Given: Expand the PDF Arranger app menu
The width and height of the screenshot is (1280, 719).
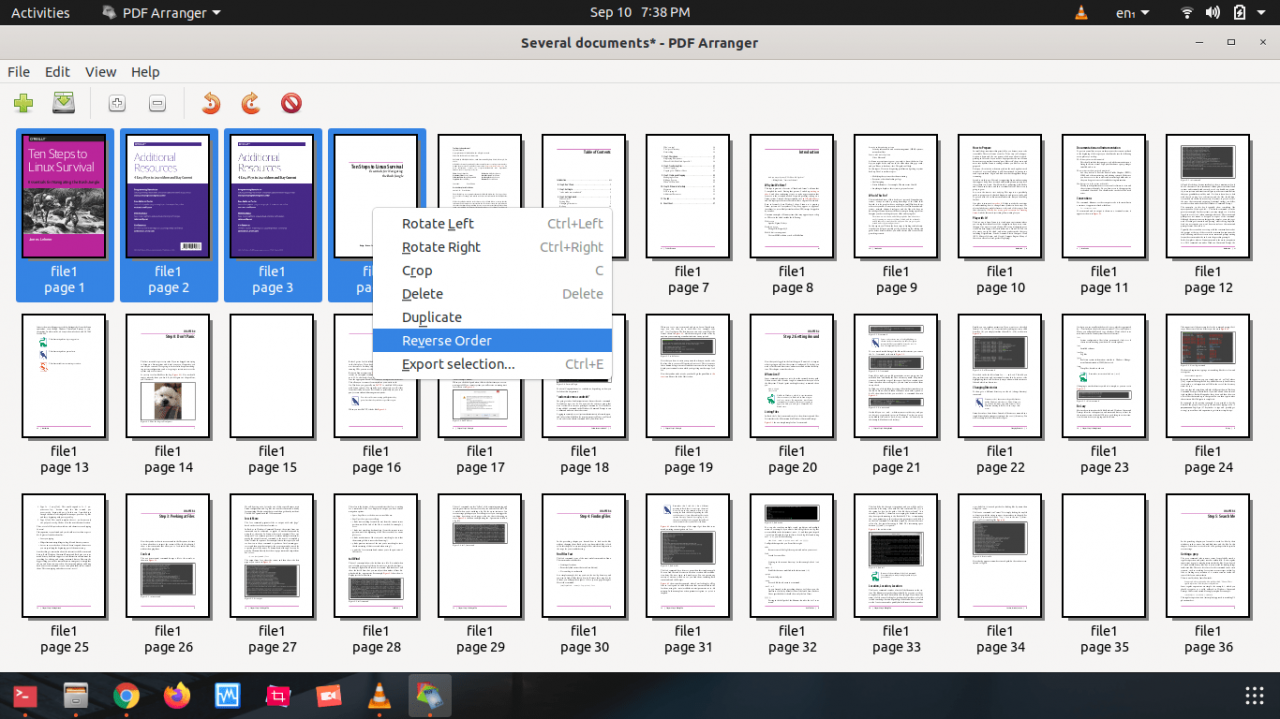Looking at the screenshot, I should pyautogui.click(x=162, y=13).
